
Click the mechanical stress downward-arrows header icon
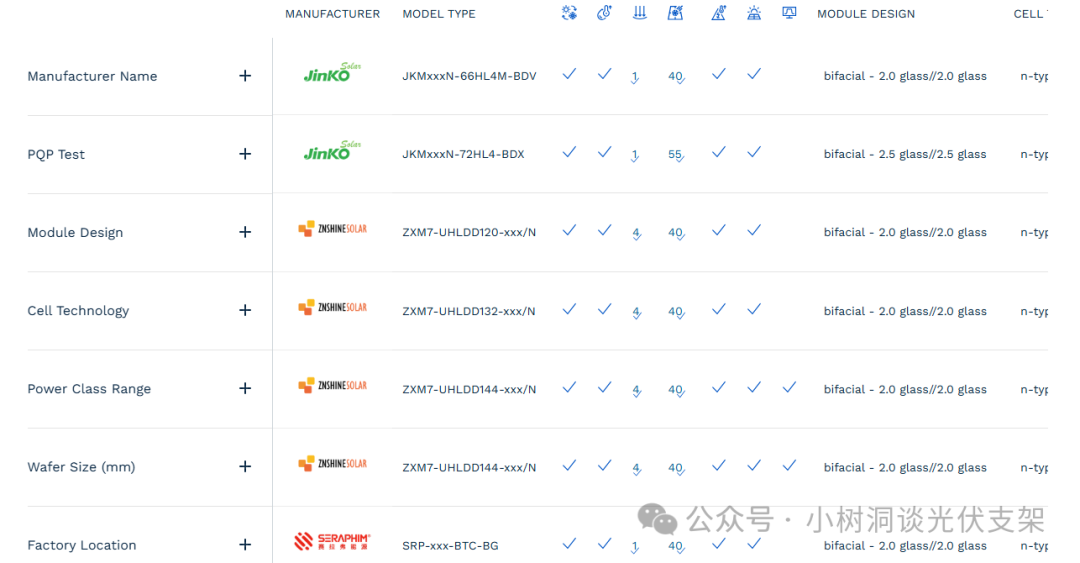(x=640, y=13)
